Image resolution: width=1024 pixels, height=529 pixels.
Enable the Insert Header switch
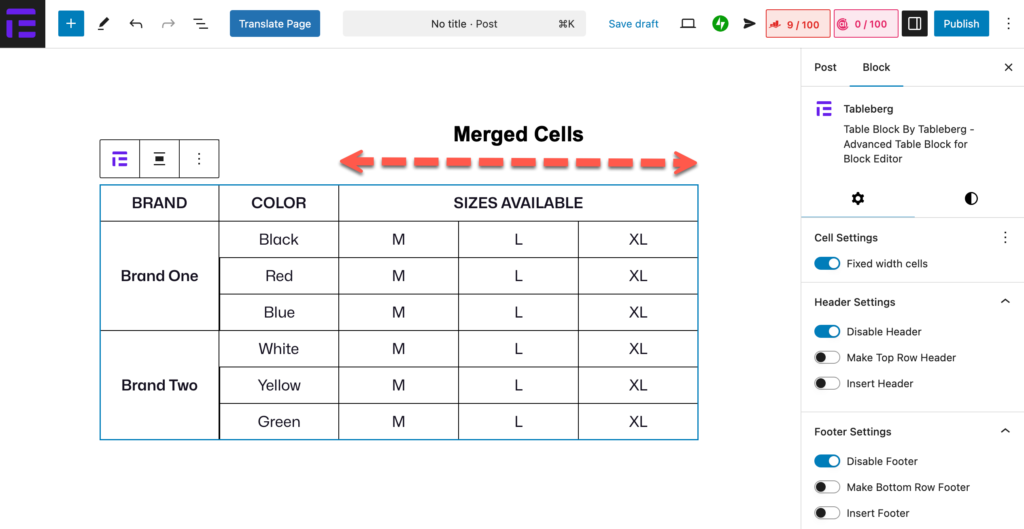(827, 383)
